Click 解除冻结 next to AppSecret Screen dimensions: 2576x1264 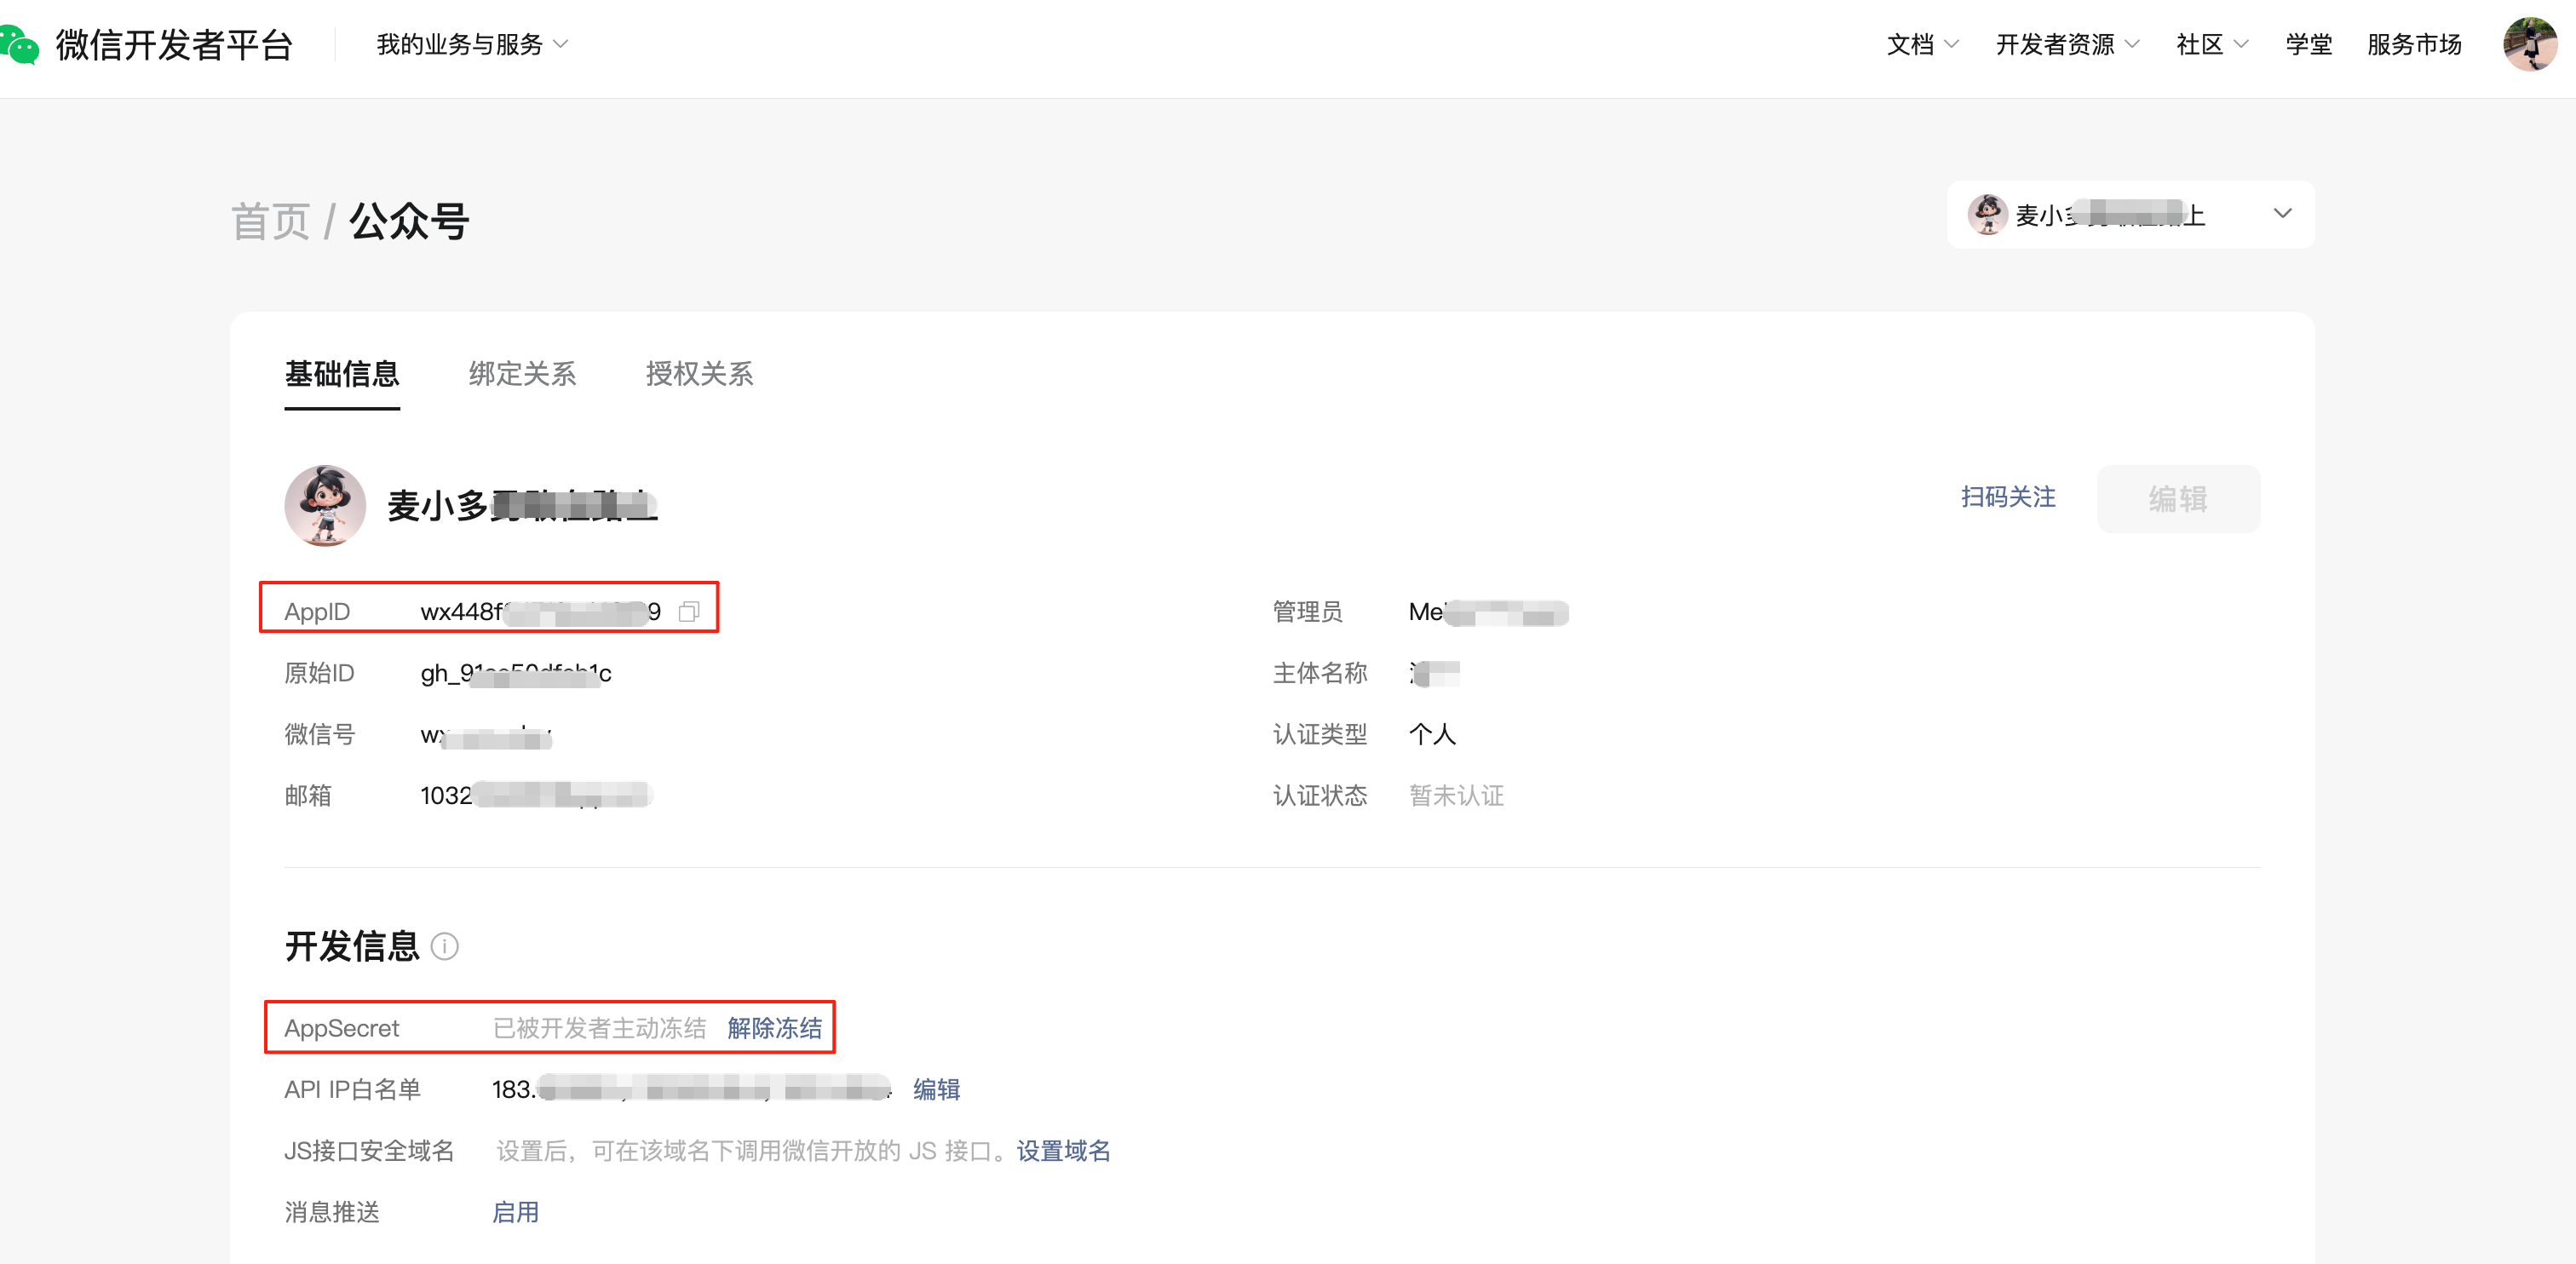click(x=774, y=1028)
